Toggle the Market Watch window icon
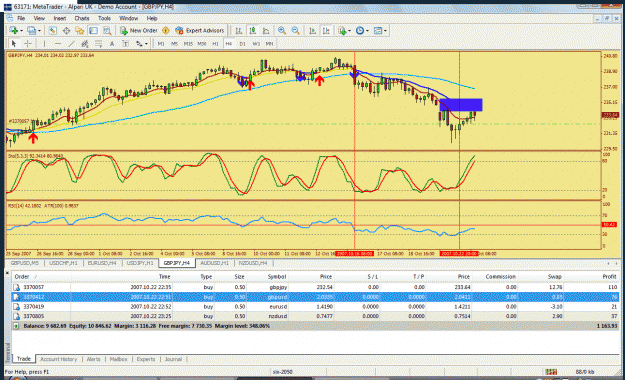Image resolution: width=625 pixels, height=380 pixels. [53, 30]
